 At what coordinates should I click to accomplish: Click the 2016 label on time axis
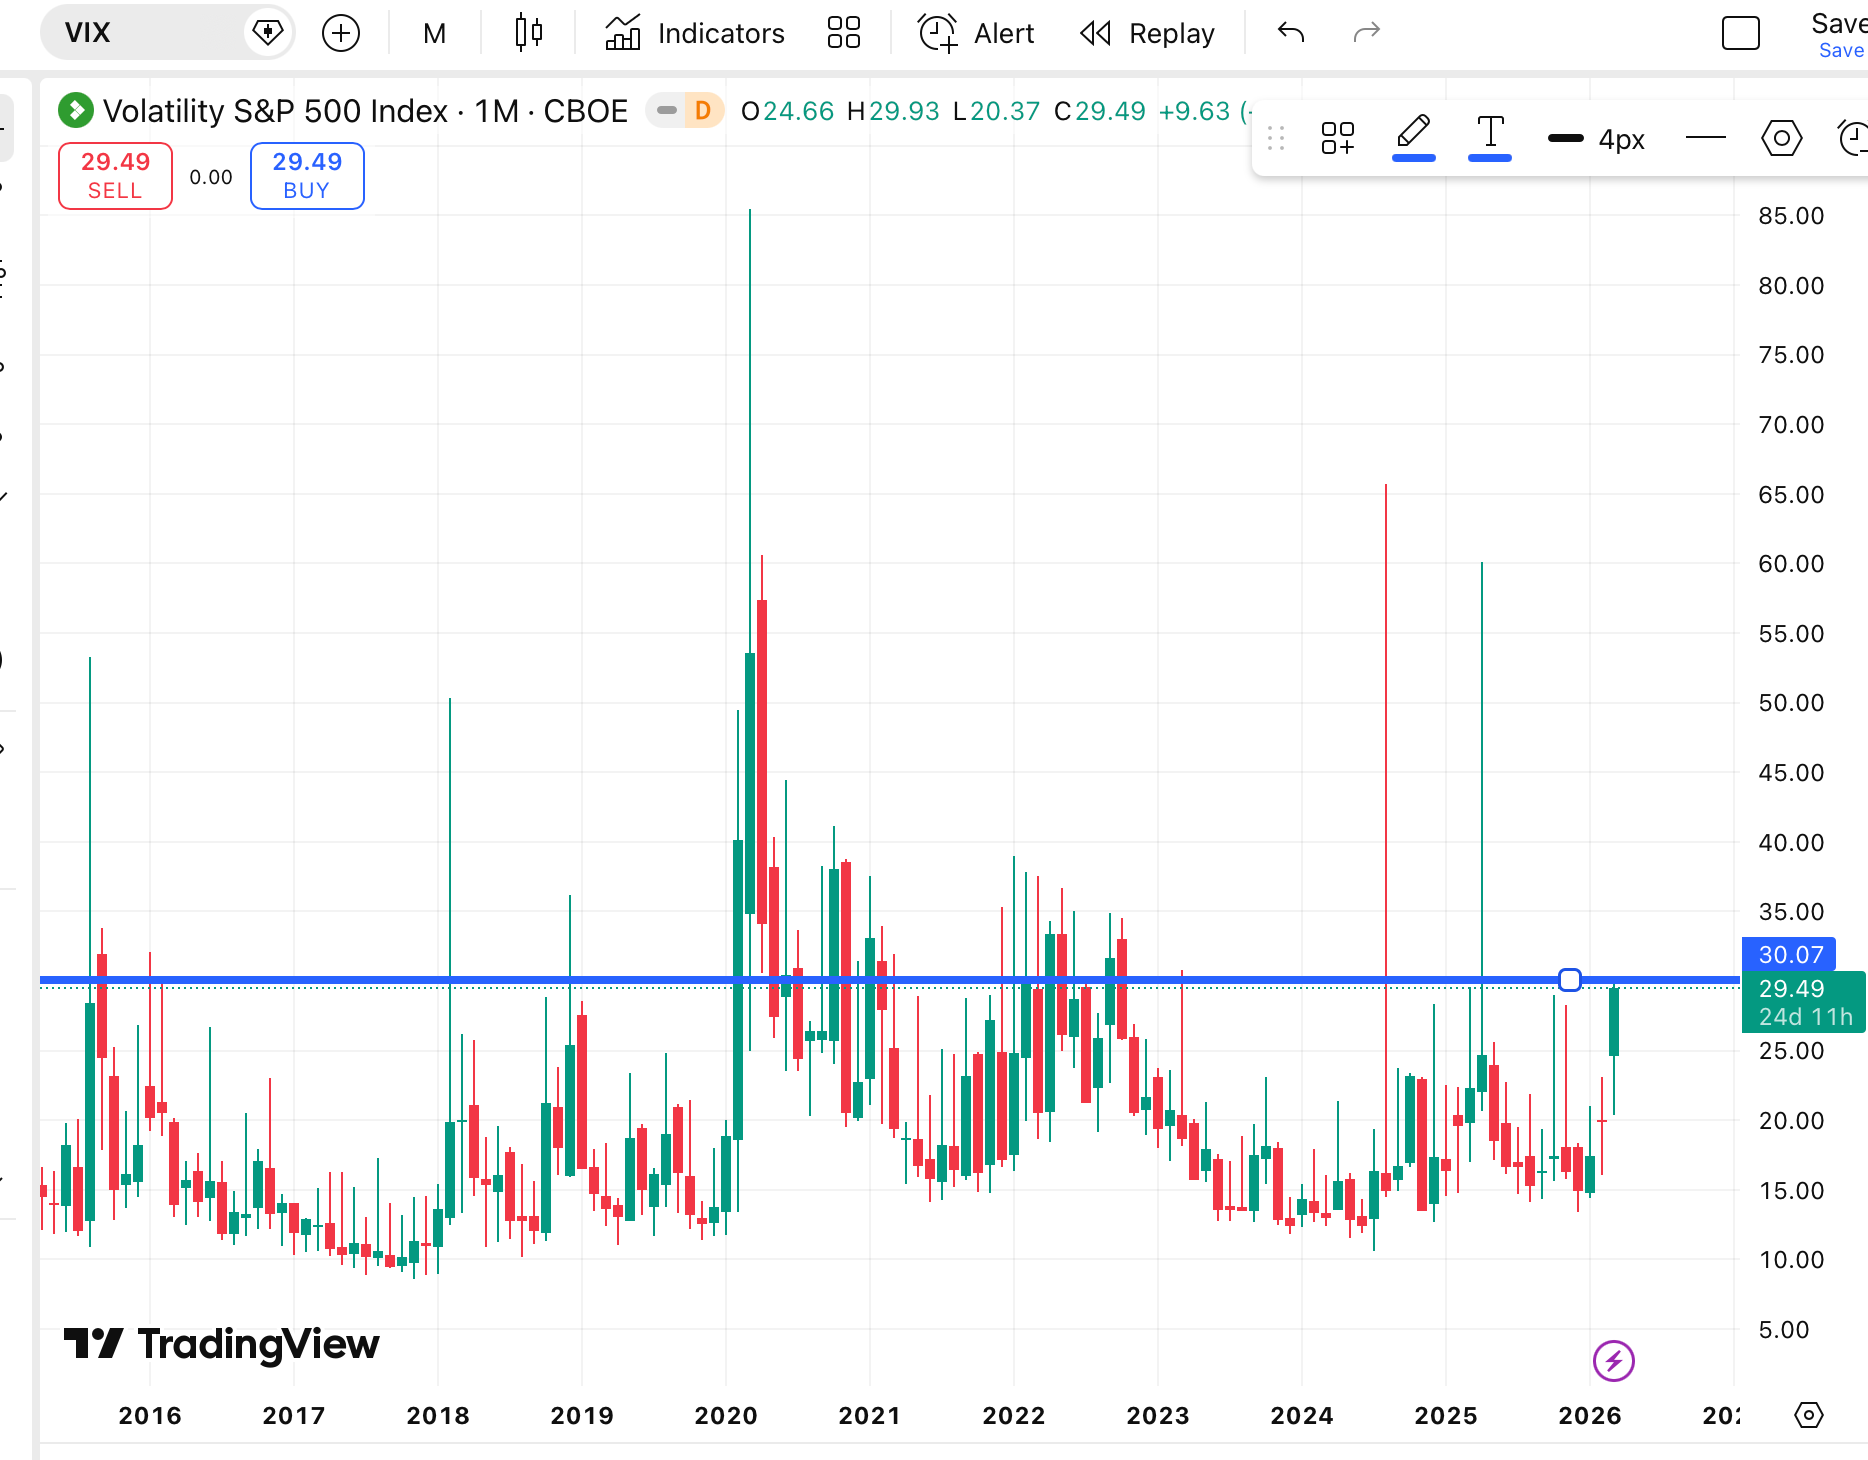(150, 1416)
